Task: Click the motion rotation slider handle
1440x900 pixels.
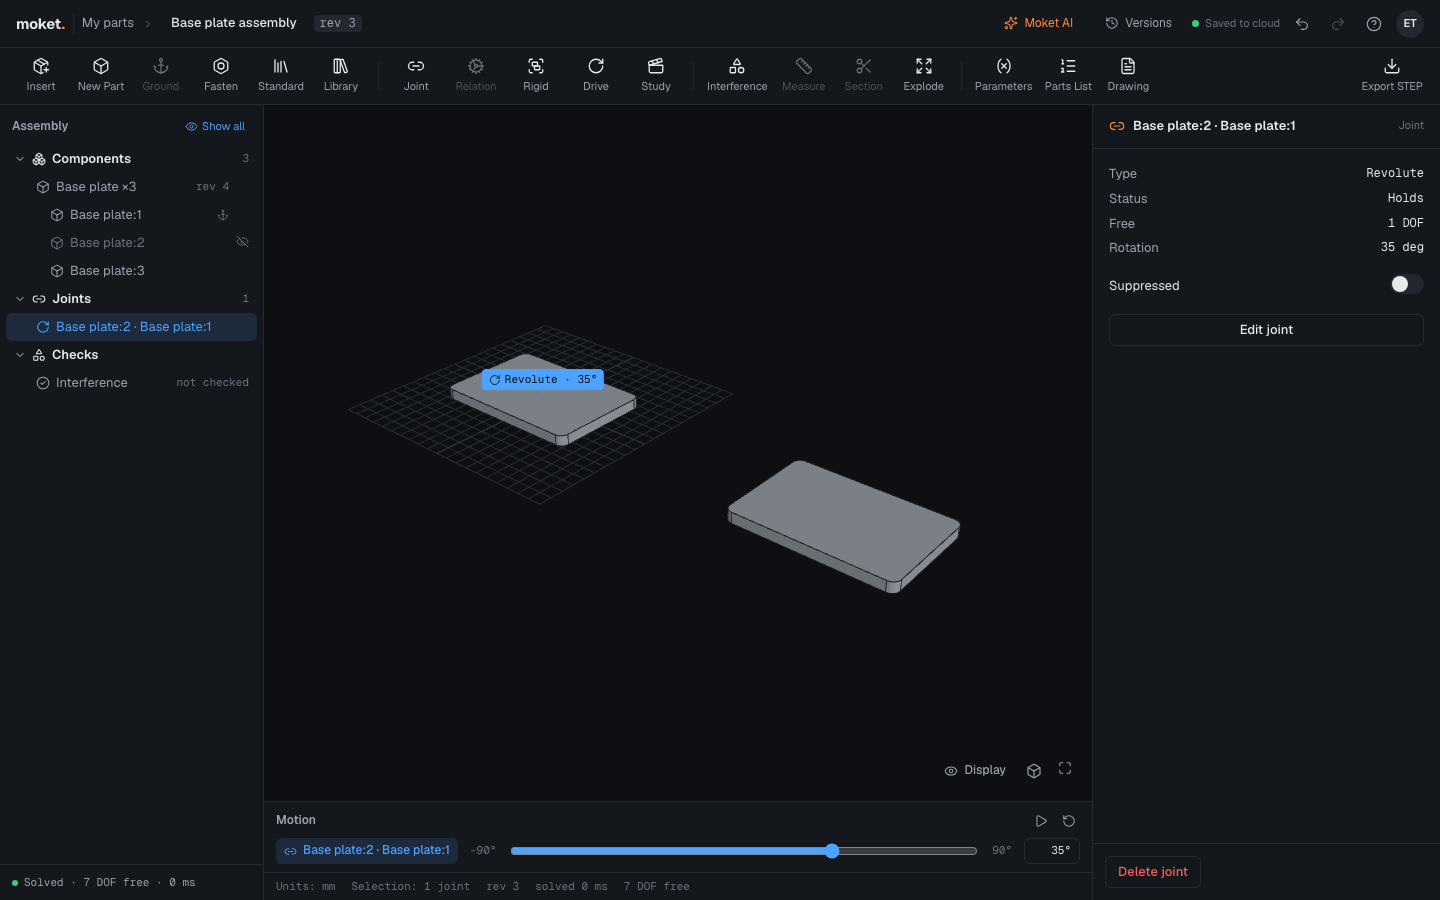Action: pos(832,851)
